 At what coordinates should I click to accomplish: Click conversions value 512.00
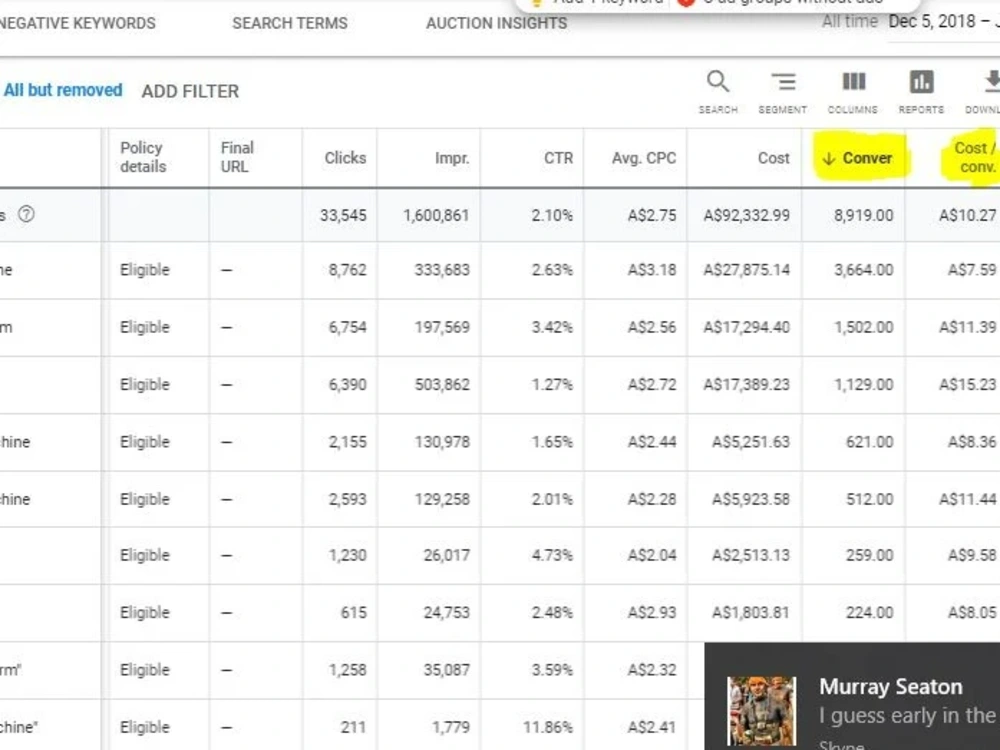(x=869, y=499)
